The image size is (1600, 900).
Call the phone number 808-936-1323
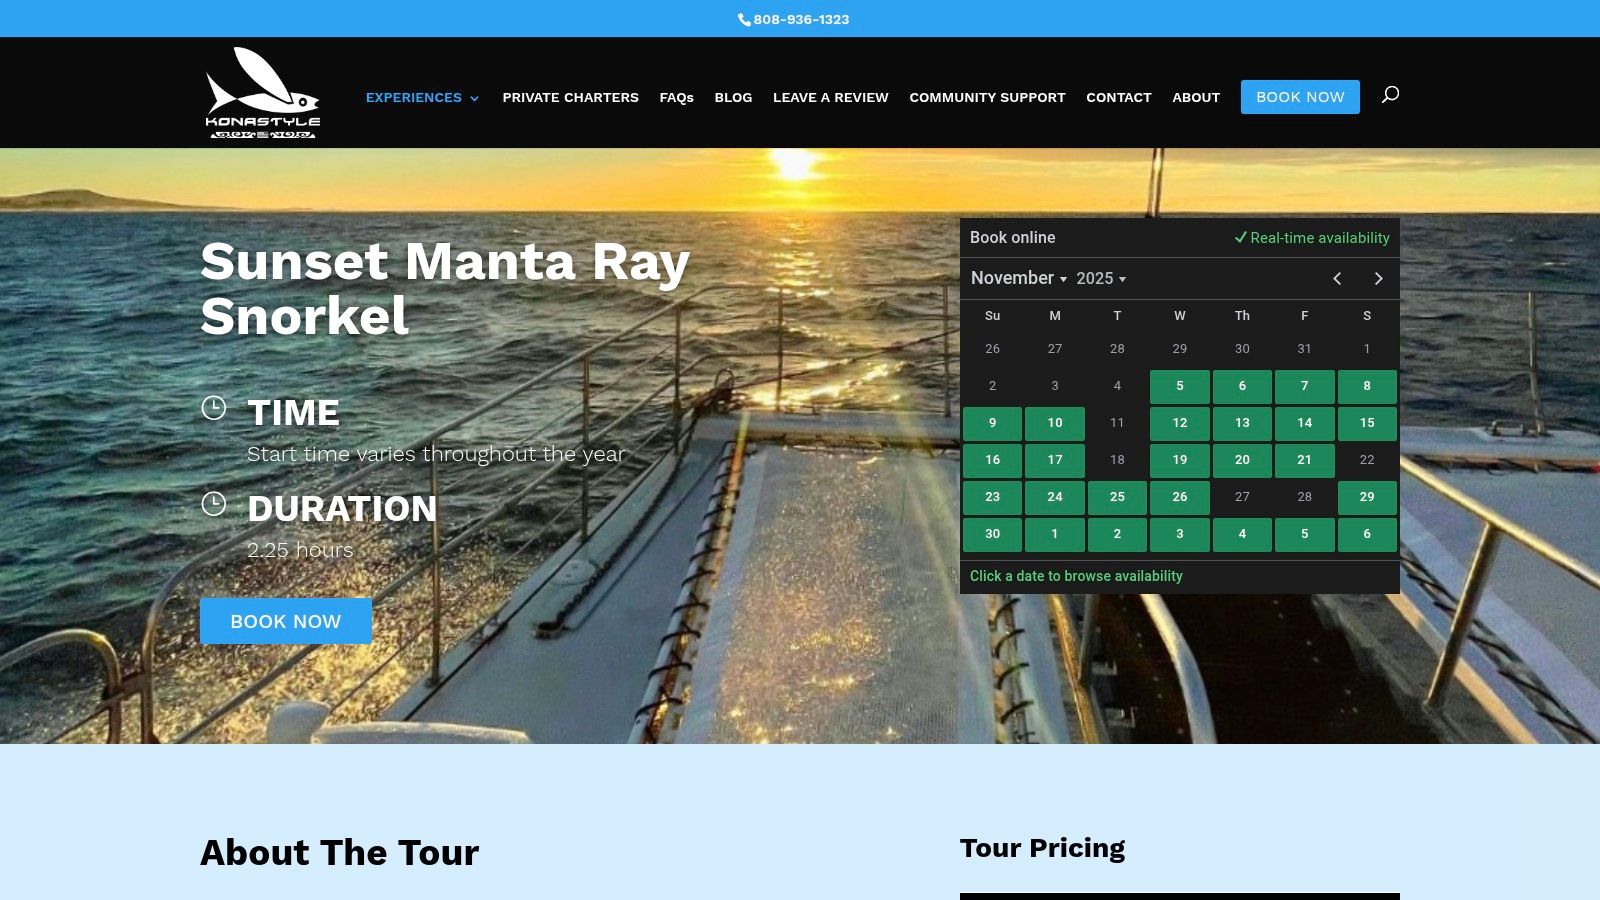coord(800,19)
